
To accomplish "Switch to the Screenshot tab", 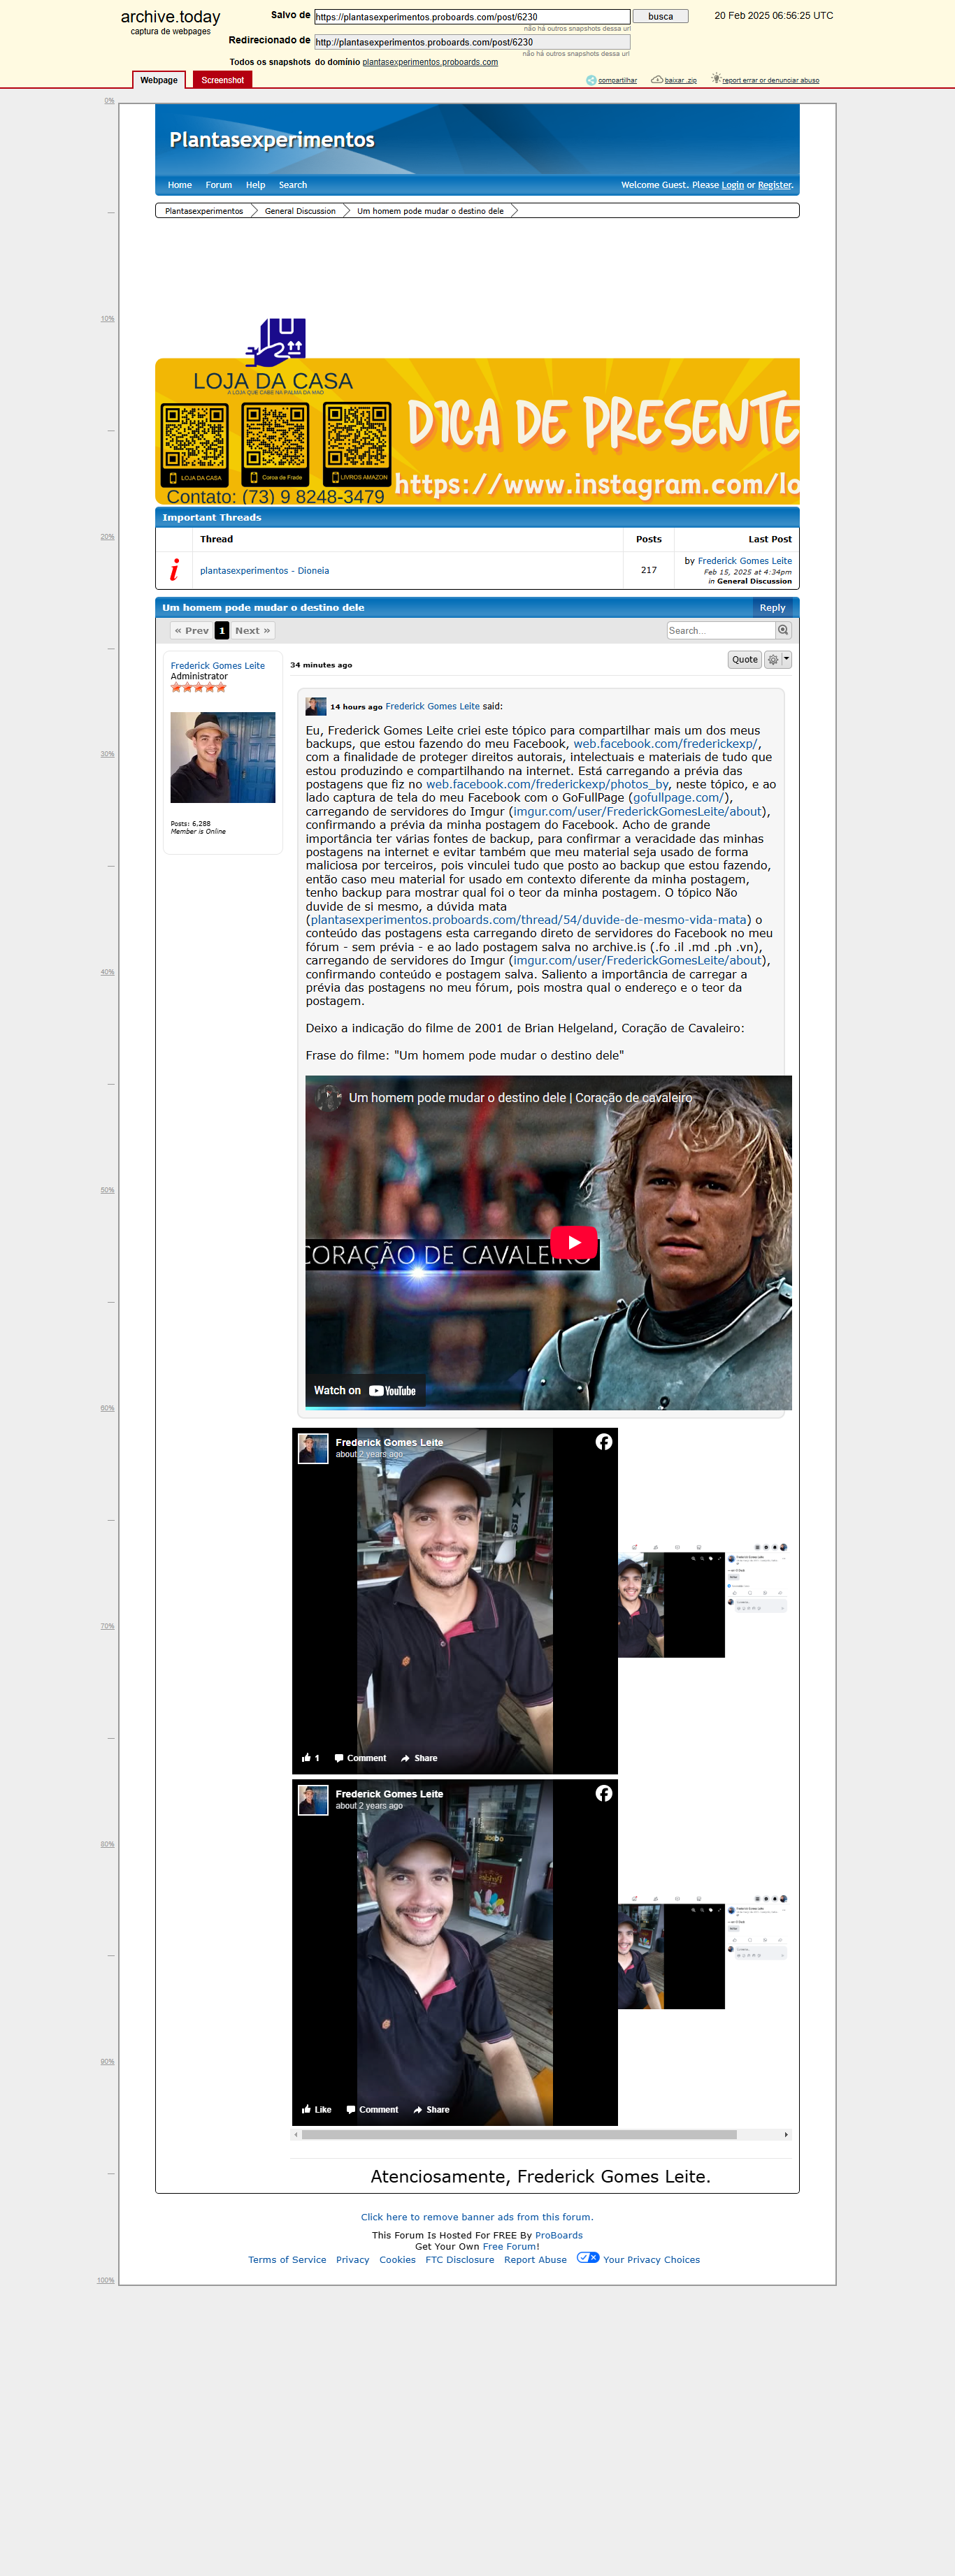I will tap(222, 80).
